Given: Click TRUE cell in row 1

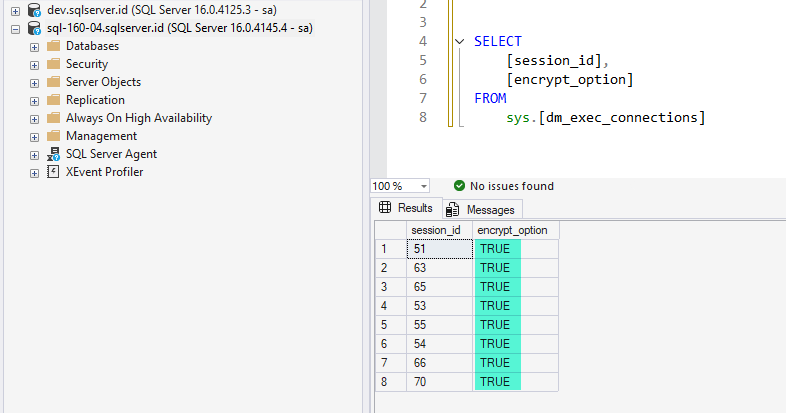Looking at the screenshot, I should pyautogui.click(x=516, y=249).
